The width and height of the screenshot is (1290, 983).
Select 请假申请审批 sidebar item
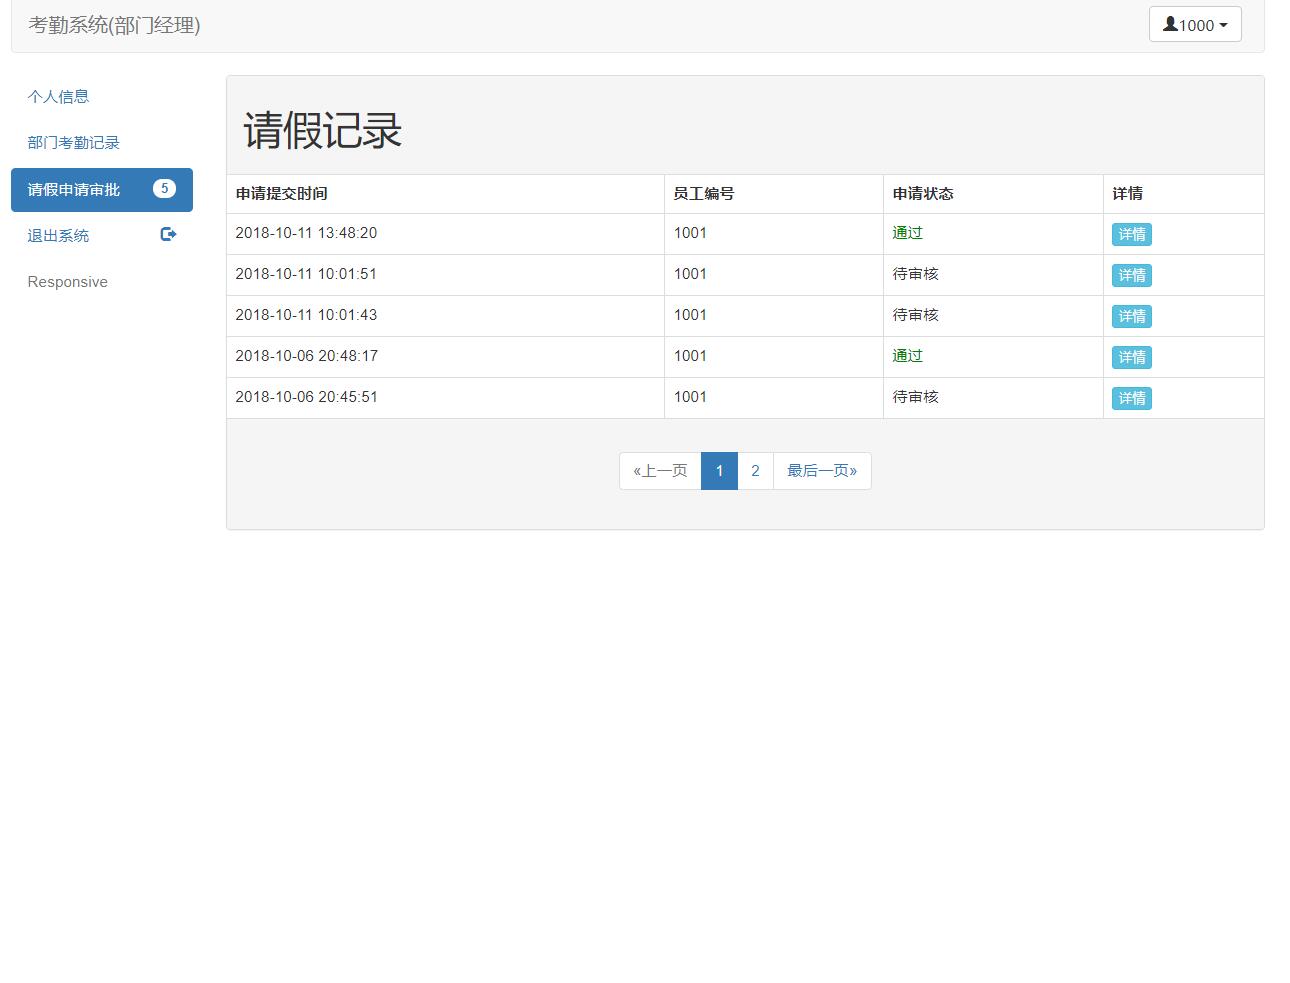74,190
